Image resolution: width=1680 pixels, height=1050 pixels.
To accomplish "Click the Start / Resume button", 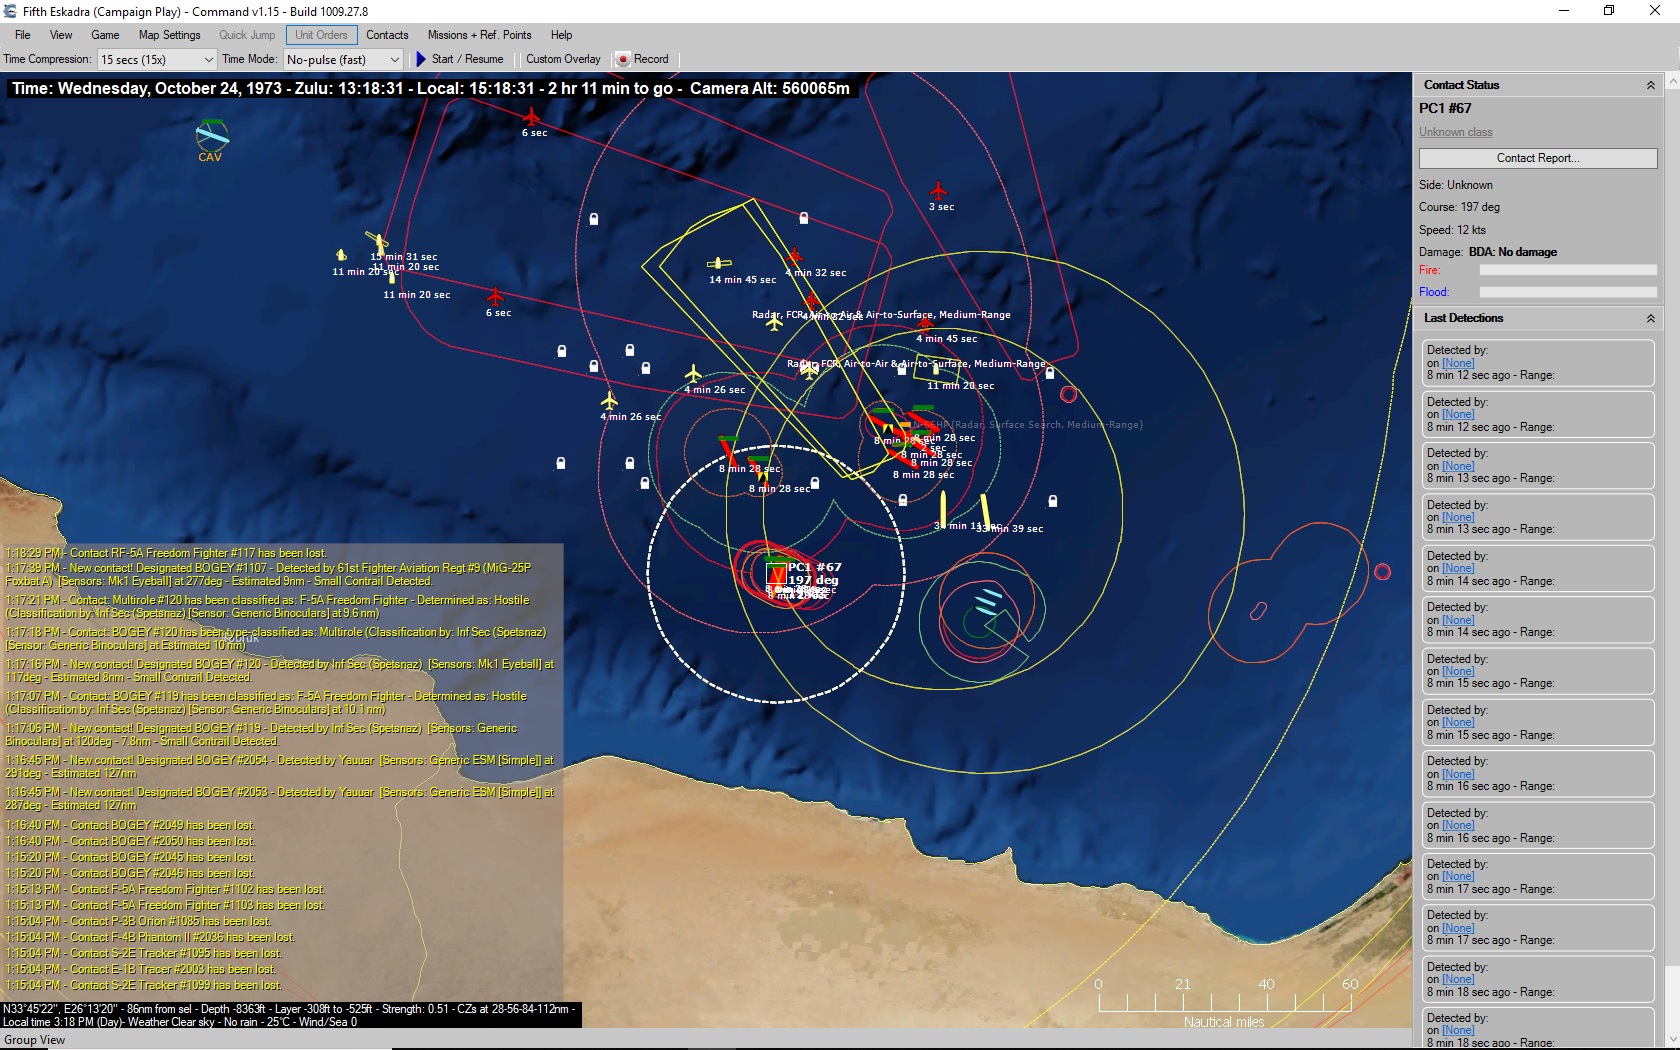I will click(x=460, y=59).
